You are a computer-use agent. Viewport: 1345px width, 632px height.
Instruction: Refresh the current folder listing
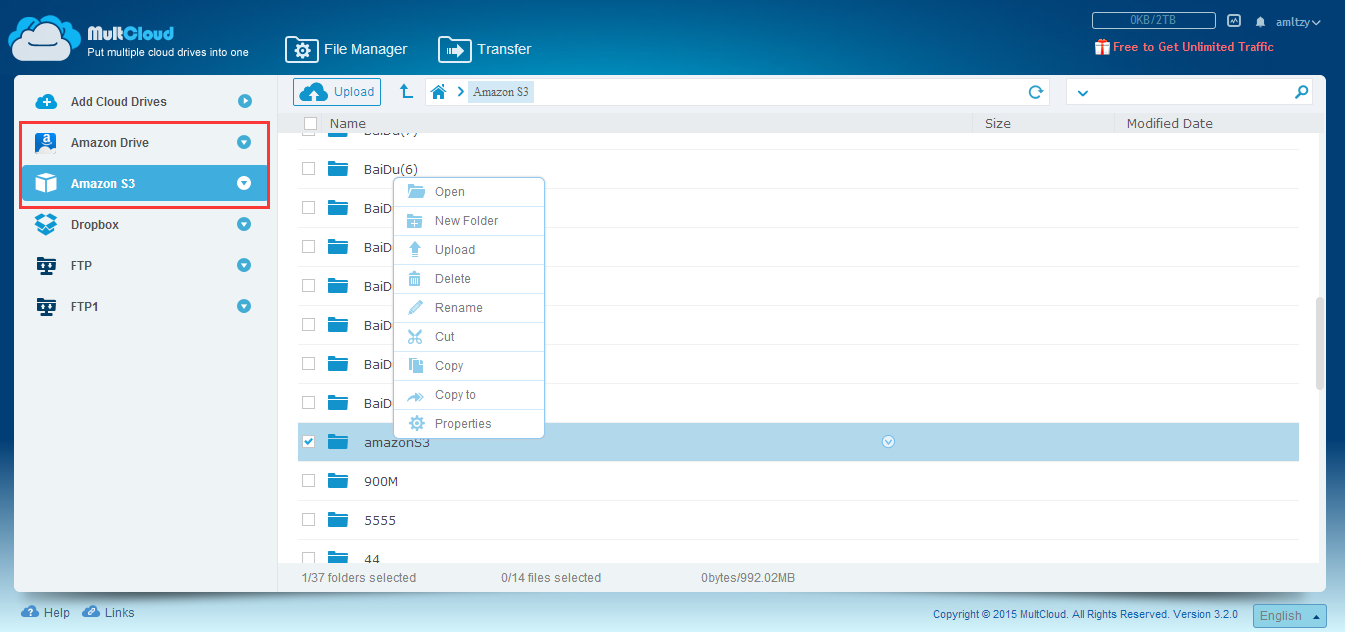pyautogui.click(x=1036, y=92)
